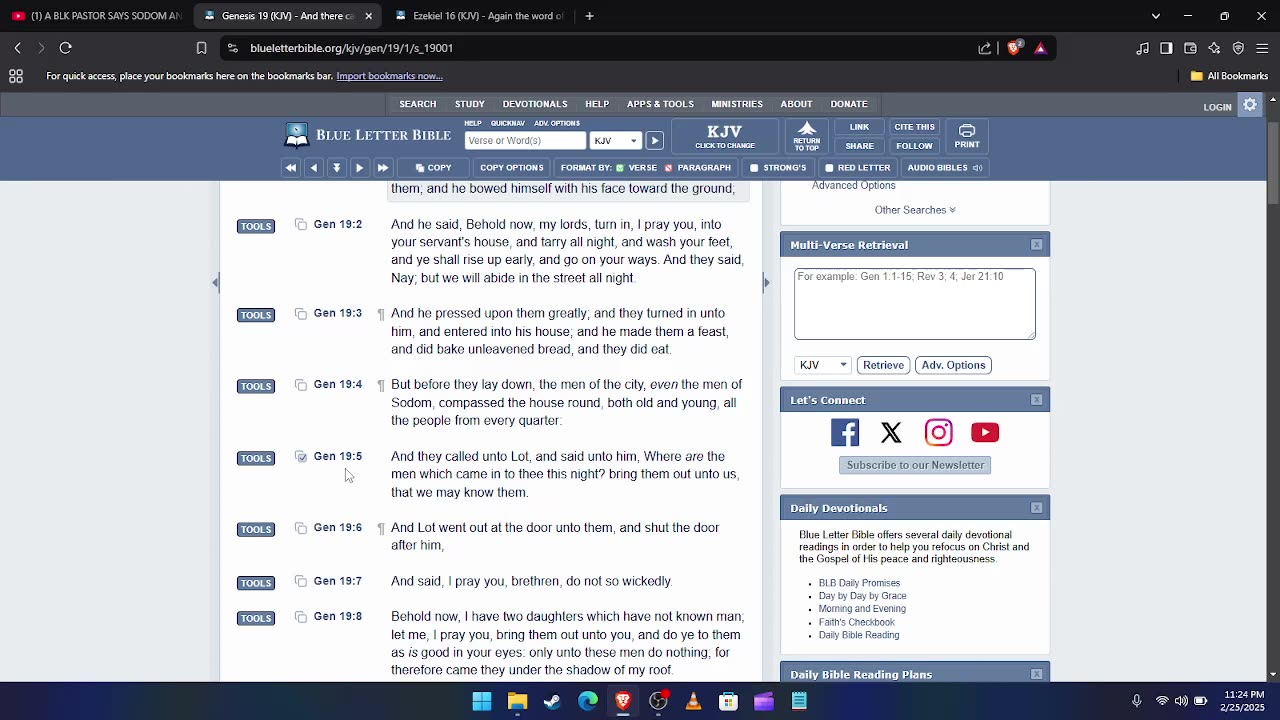This screenshot has width=1280, height=720.
Task: Open the Apps & Tools menu
Action: click(x=660, y=104)
